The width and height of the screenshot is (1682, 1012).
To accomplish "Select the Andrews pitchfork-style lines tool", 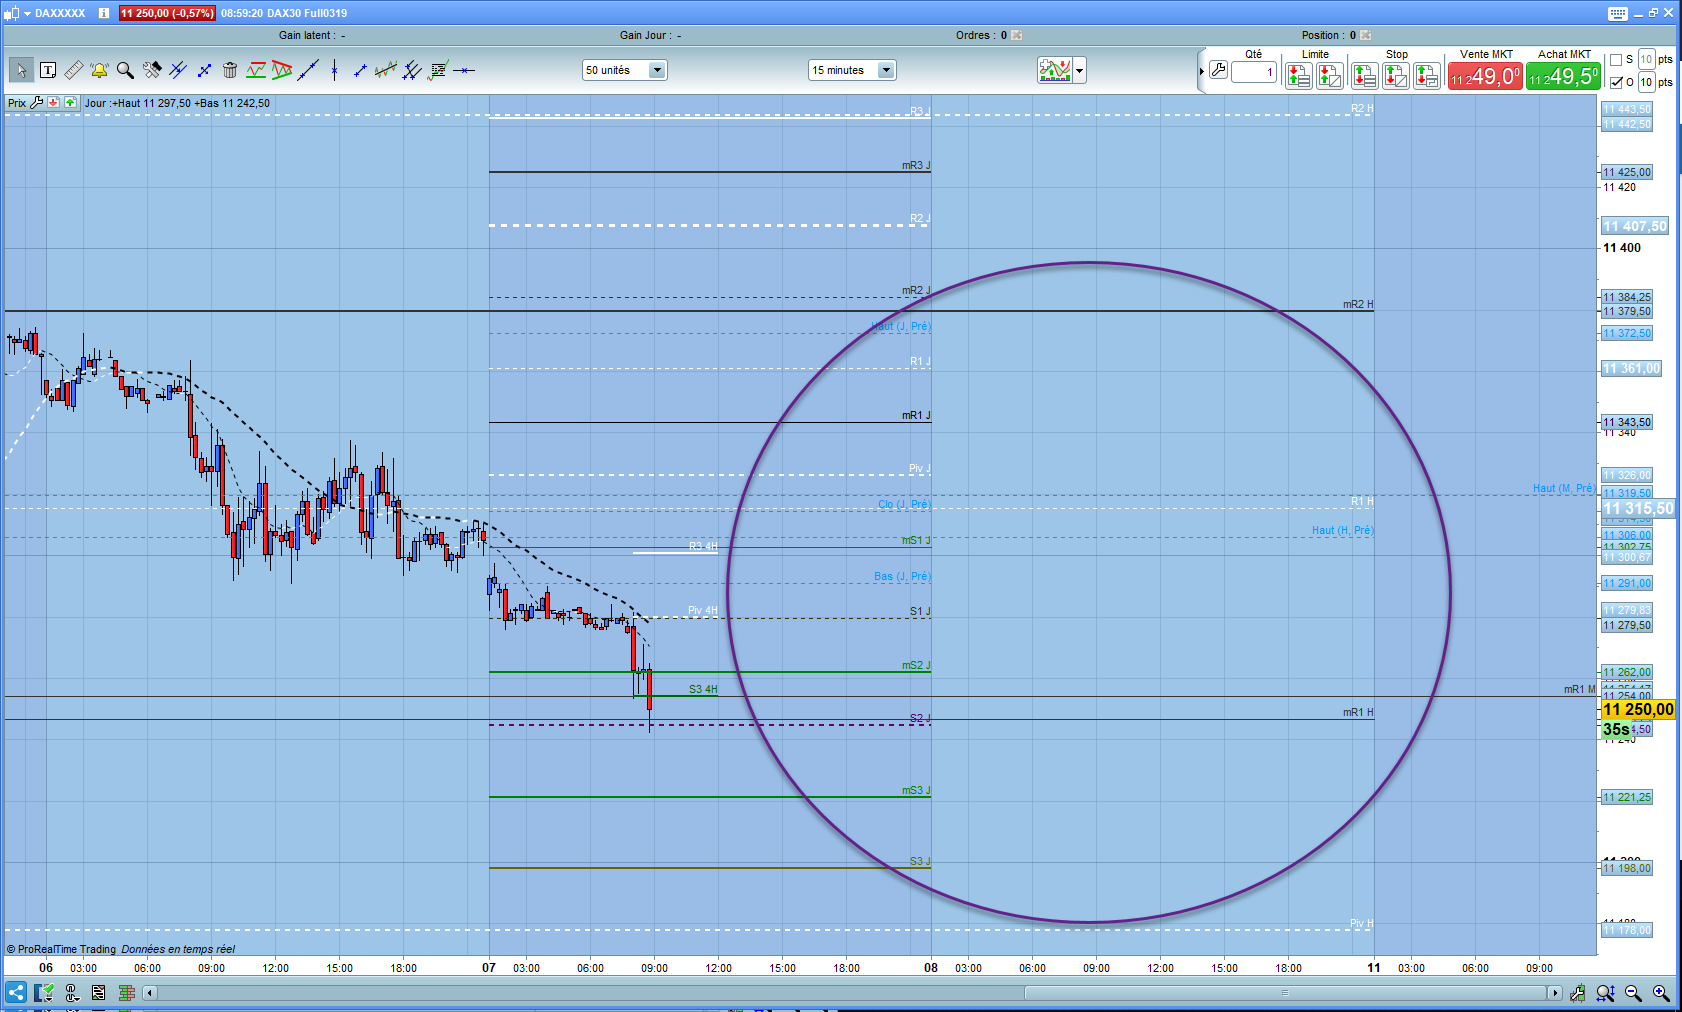I will (412, 70).
